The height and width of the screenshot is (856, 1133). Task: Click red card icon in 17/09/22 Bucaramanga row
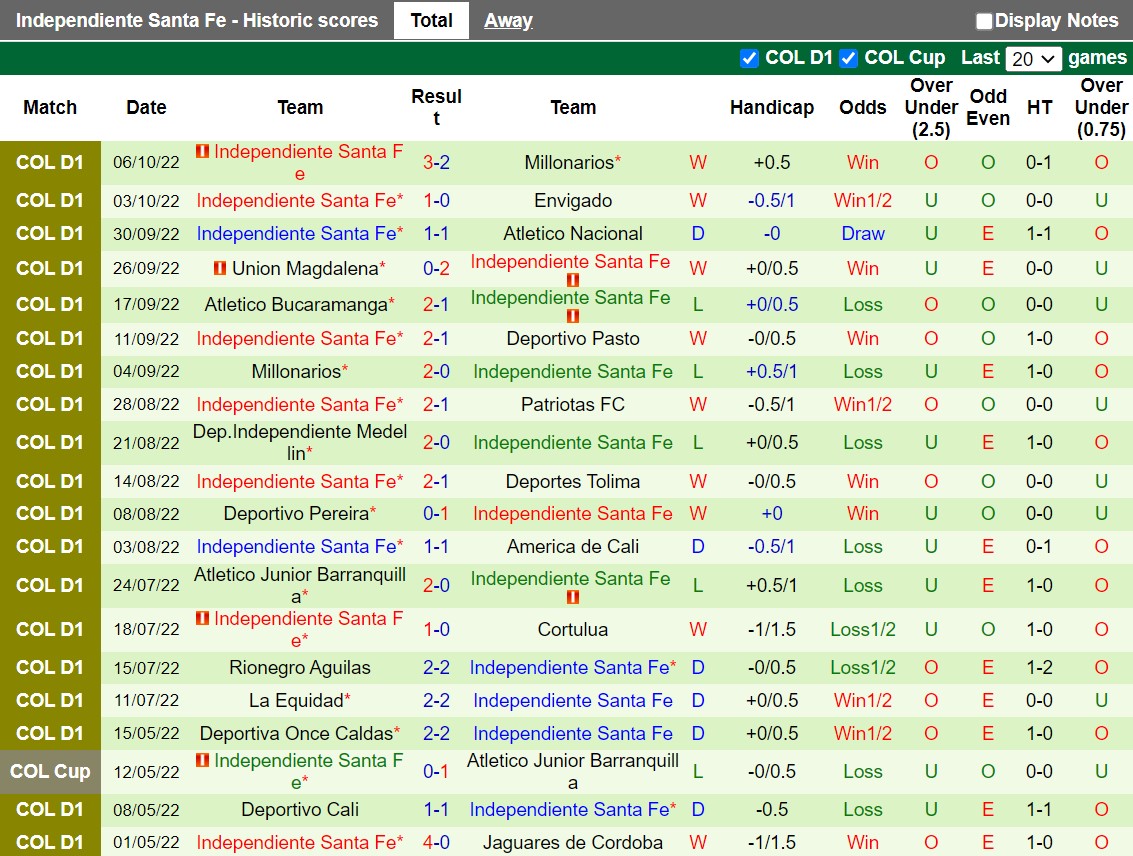tap(573, 316)
